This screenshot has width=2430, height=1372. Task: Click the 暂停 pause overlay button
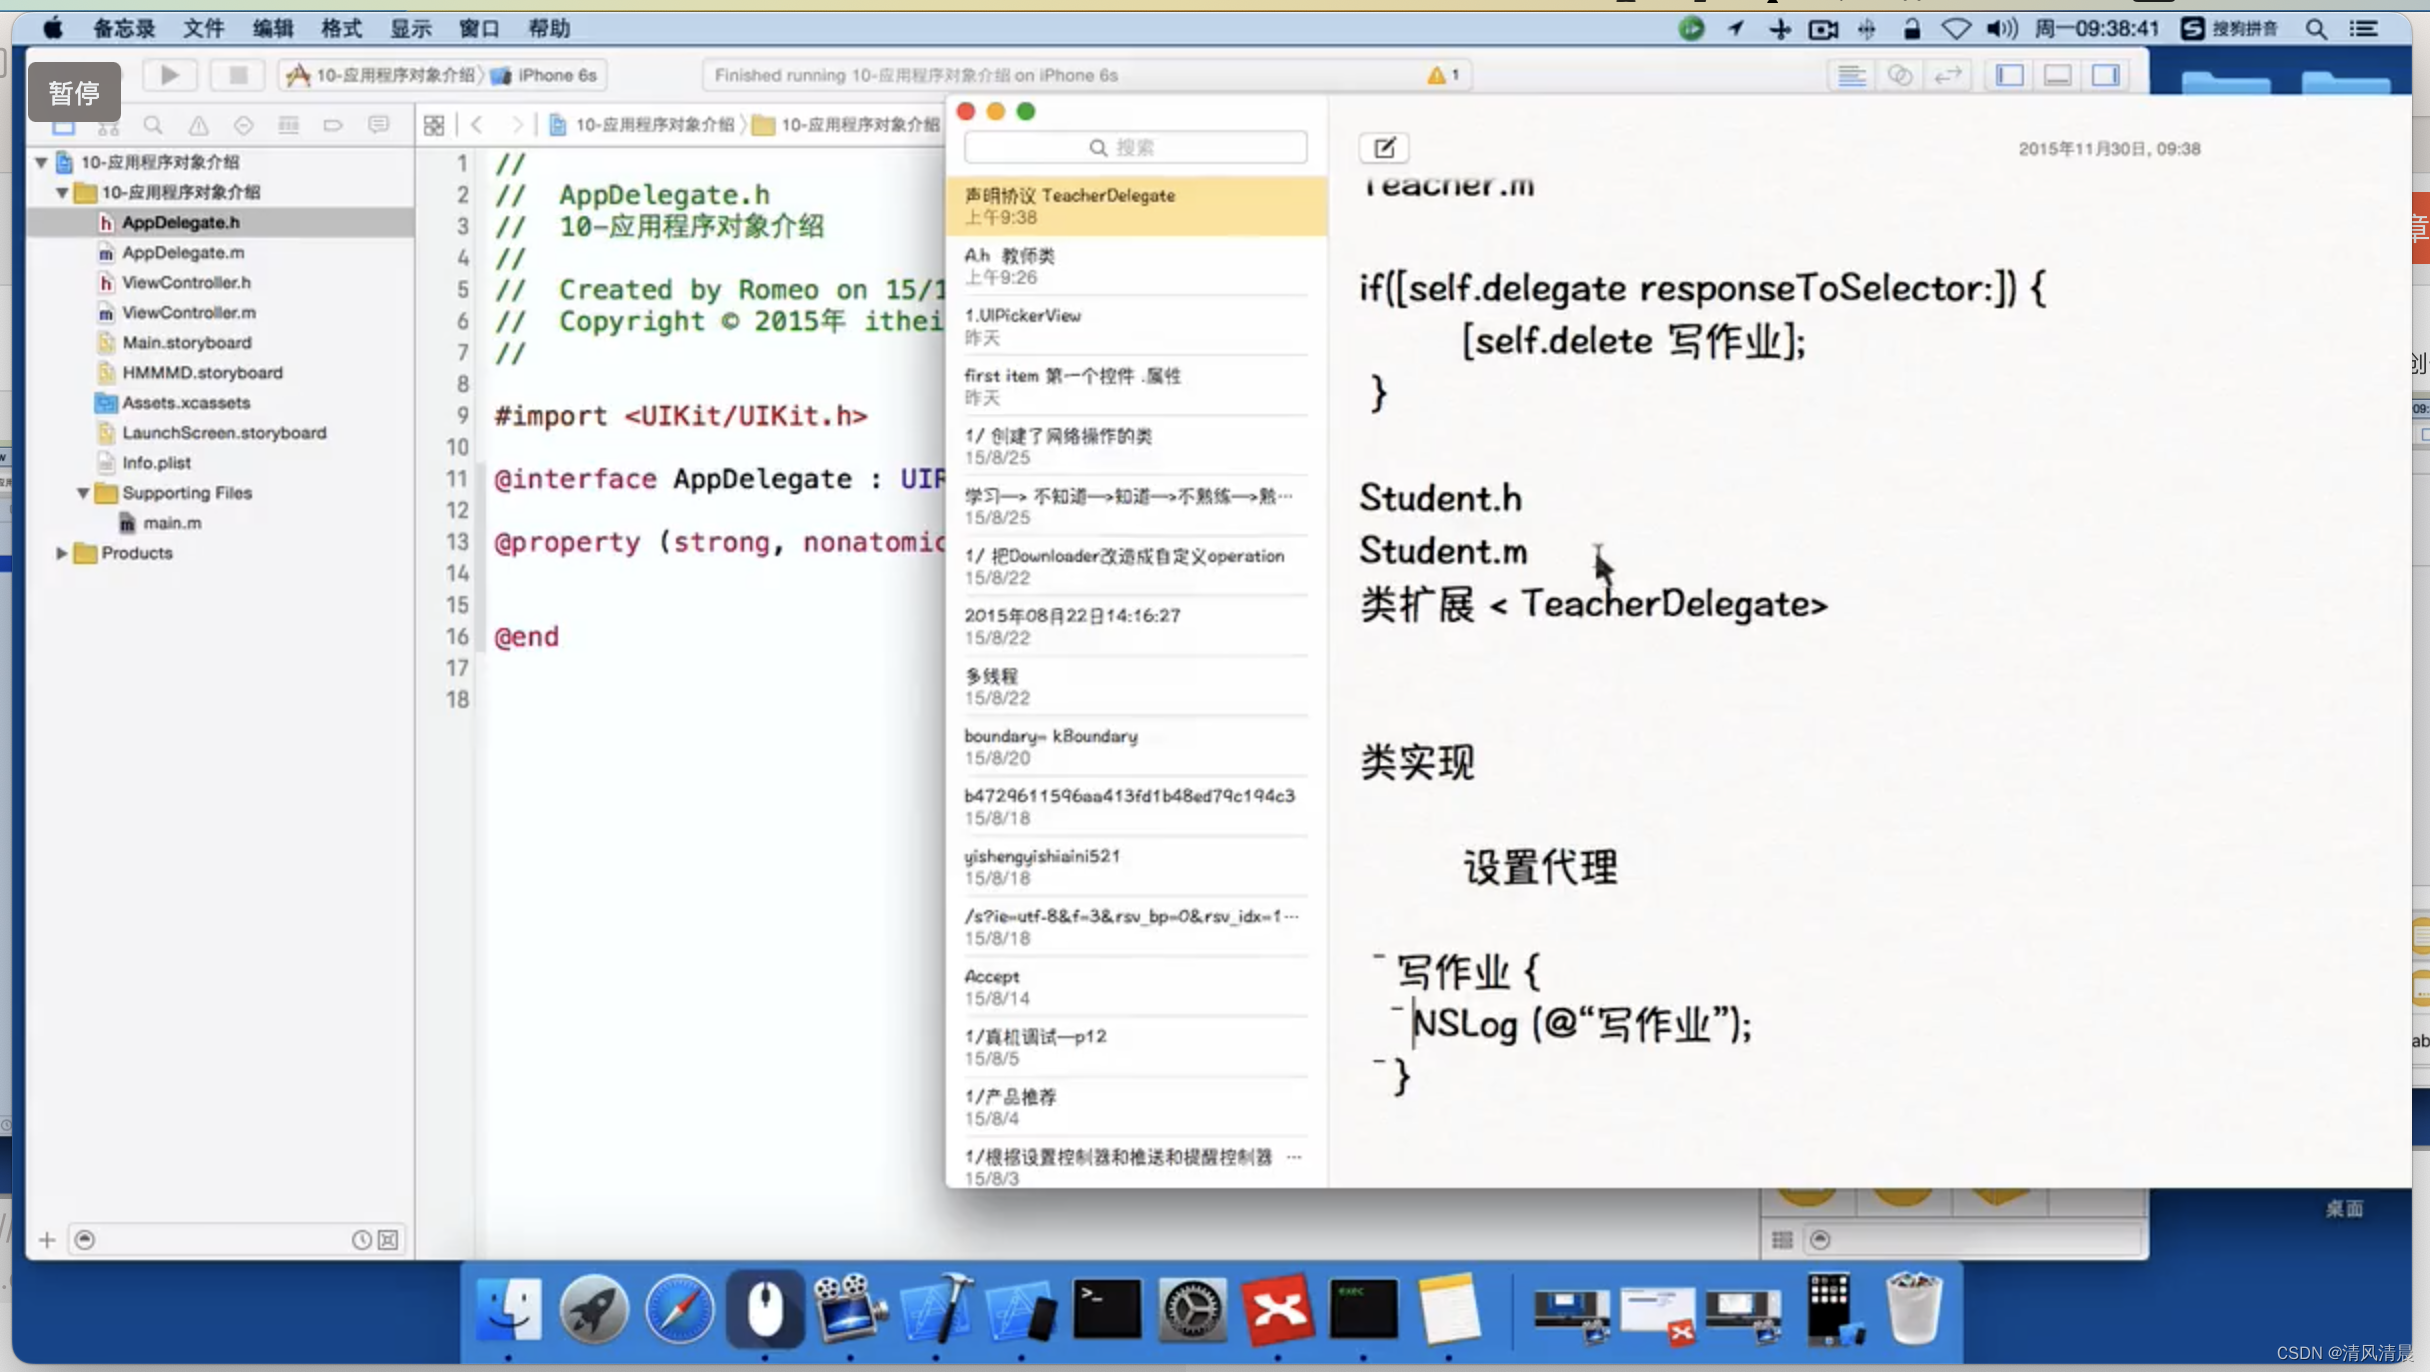[x=74, y=92]
